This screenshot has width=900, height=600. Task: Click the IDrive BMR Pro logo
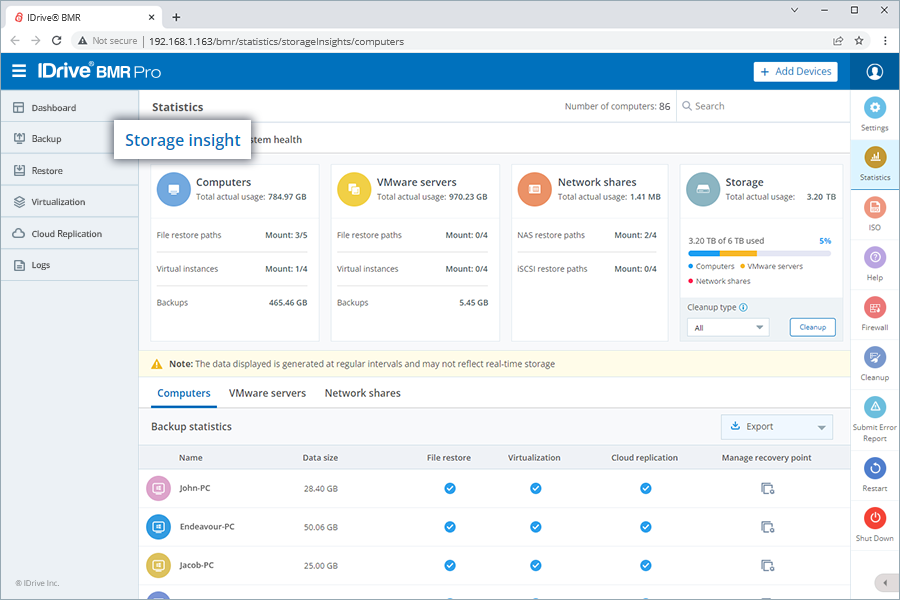(x=99, y=71)
